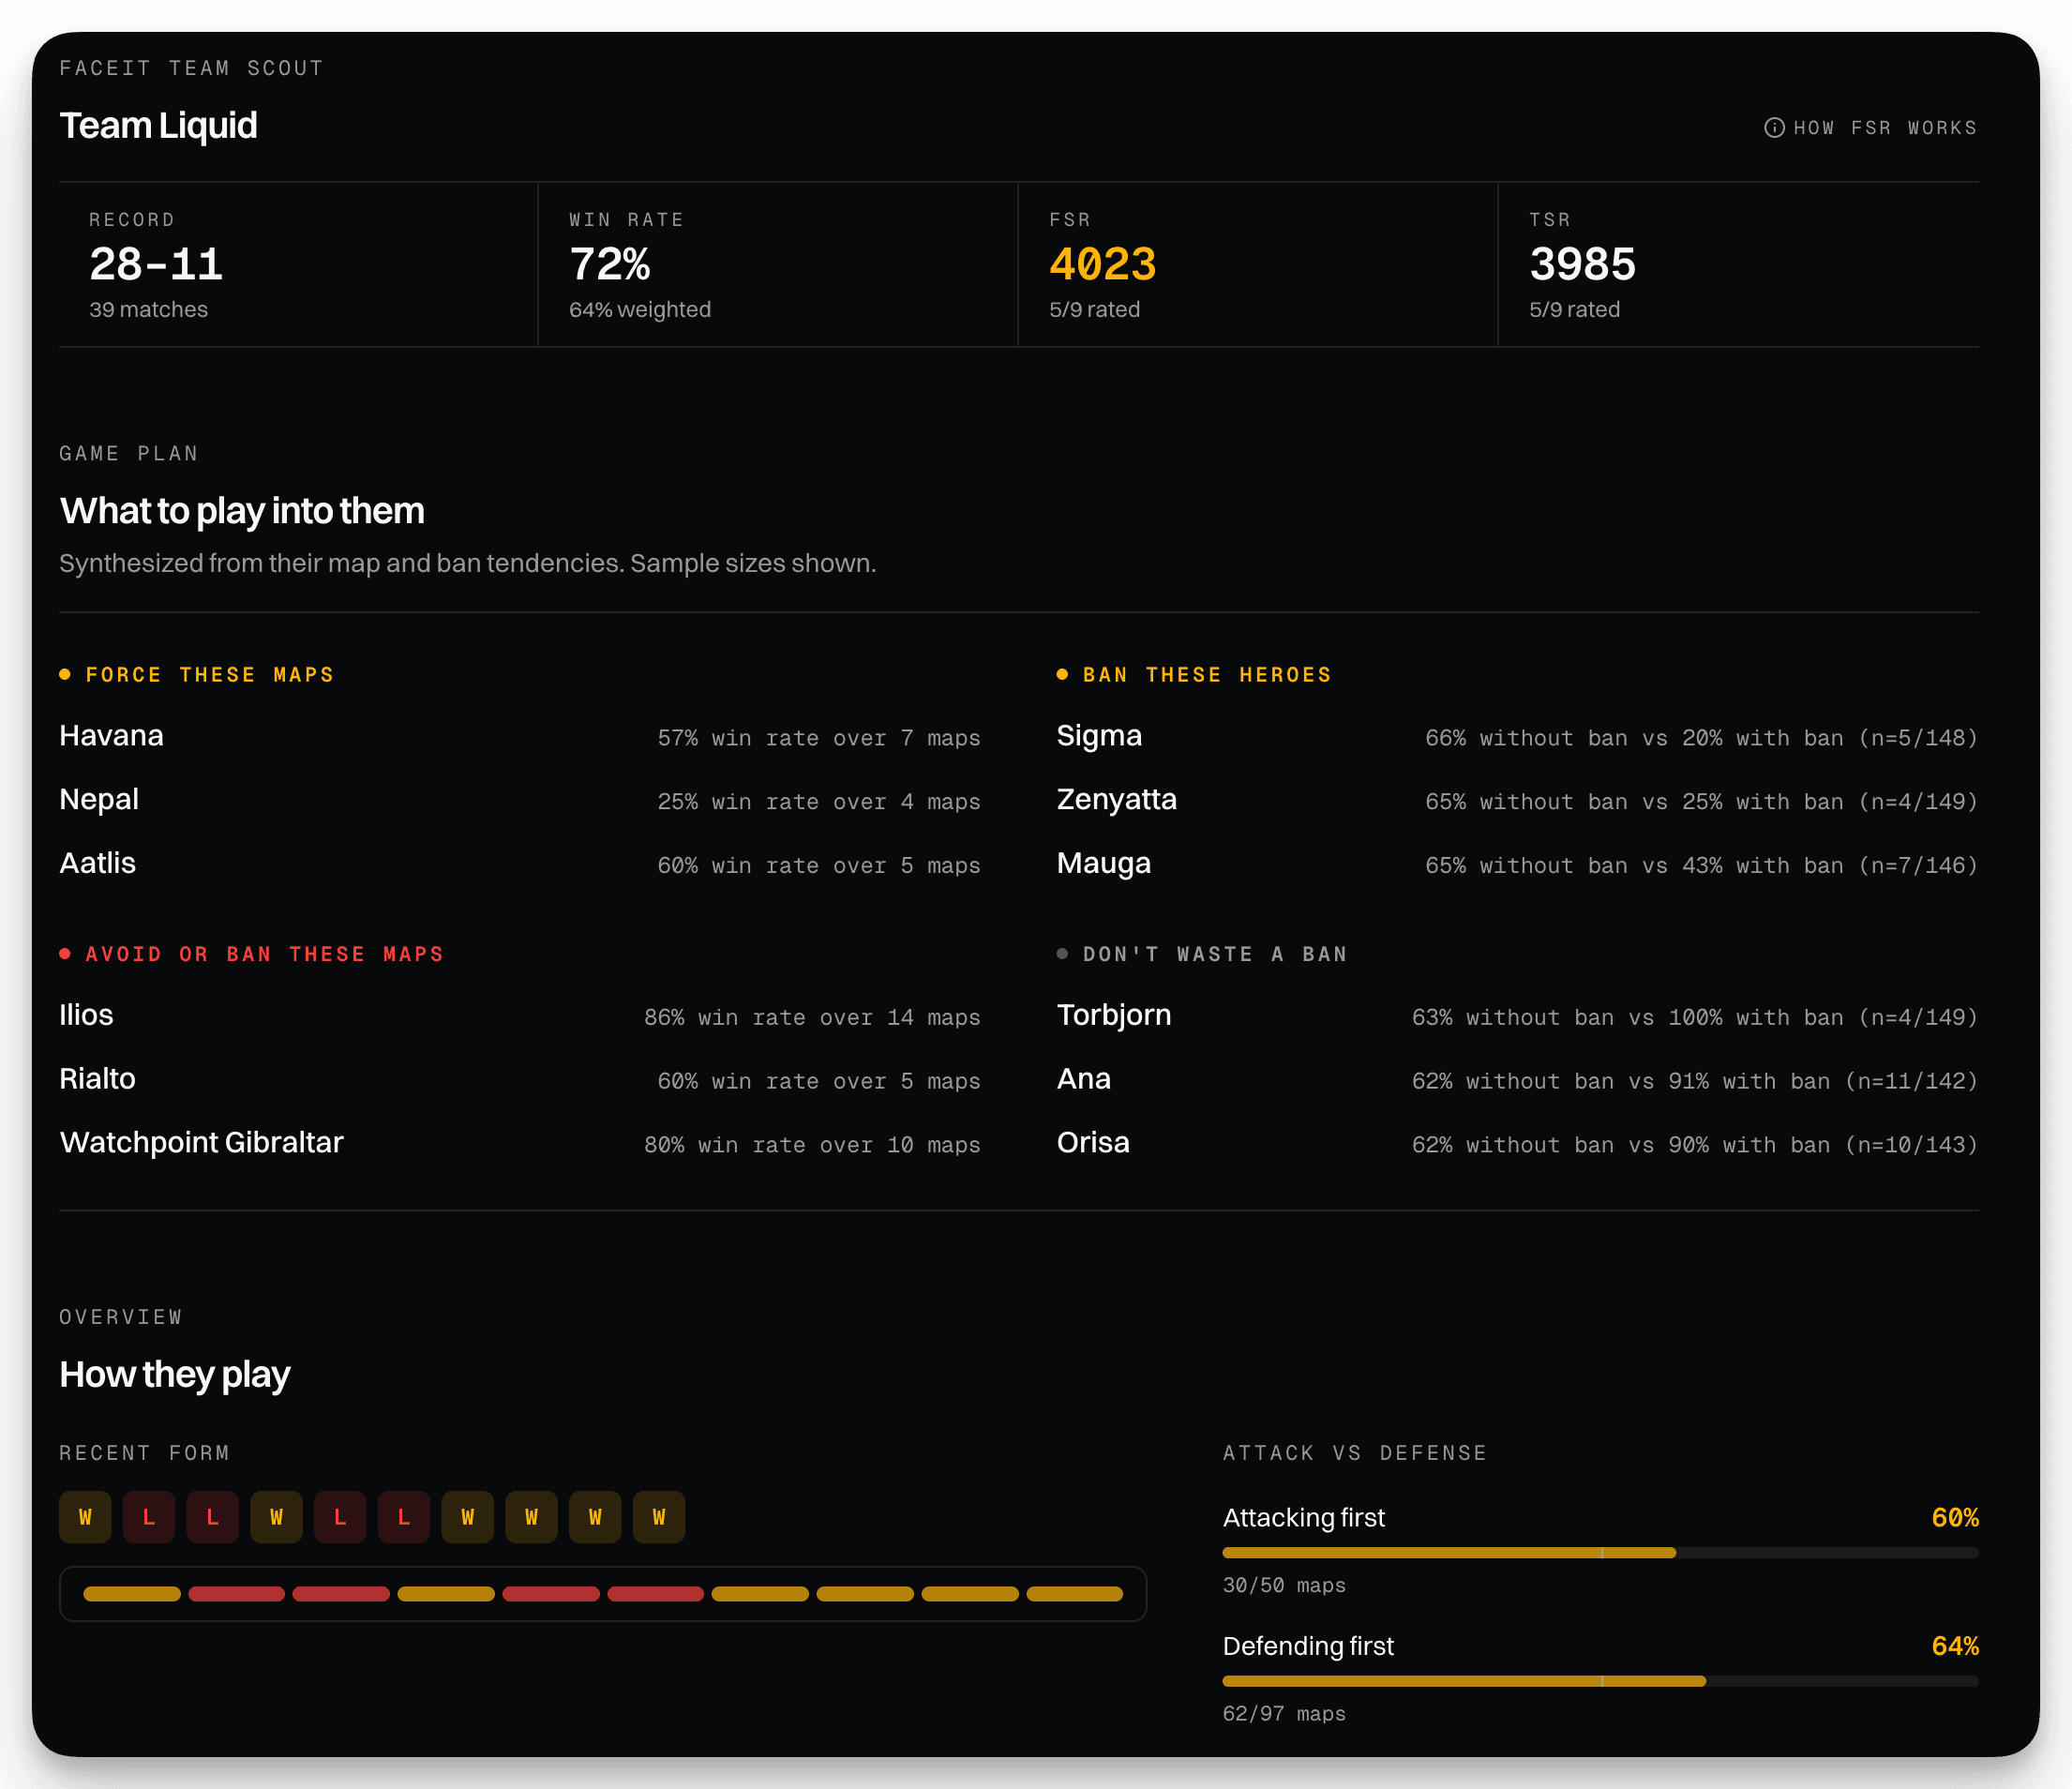Click the 62/97 maps label

point(1284,1714)
